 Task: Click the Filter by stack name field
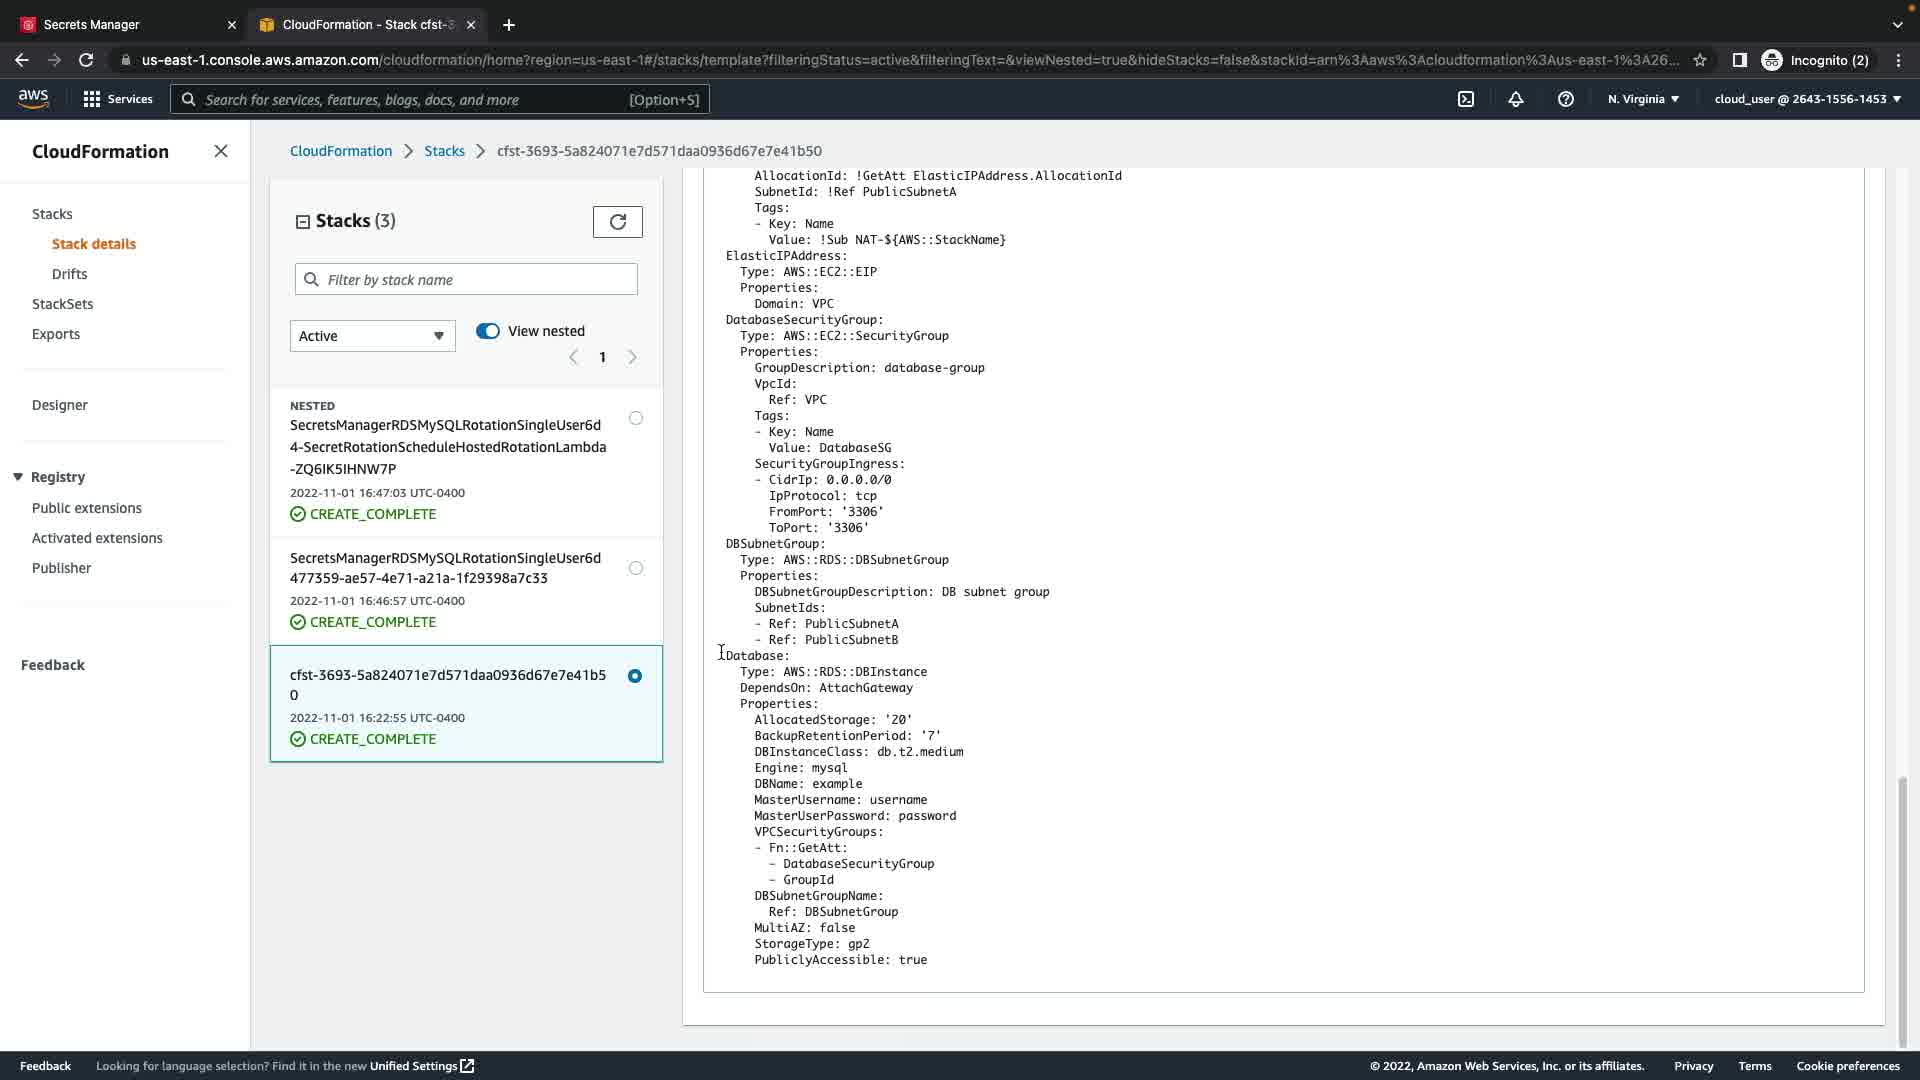point(466,280)
